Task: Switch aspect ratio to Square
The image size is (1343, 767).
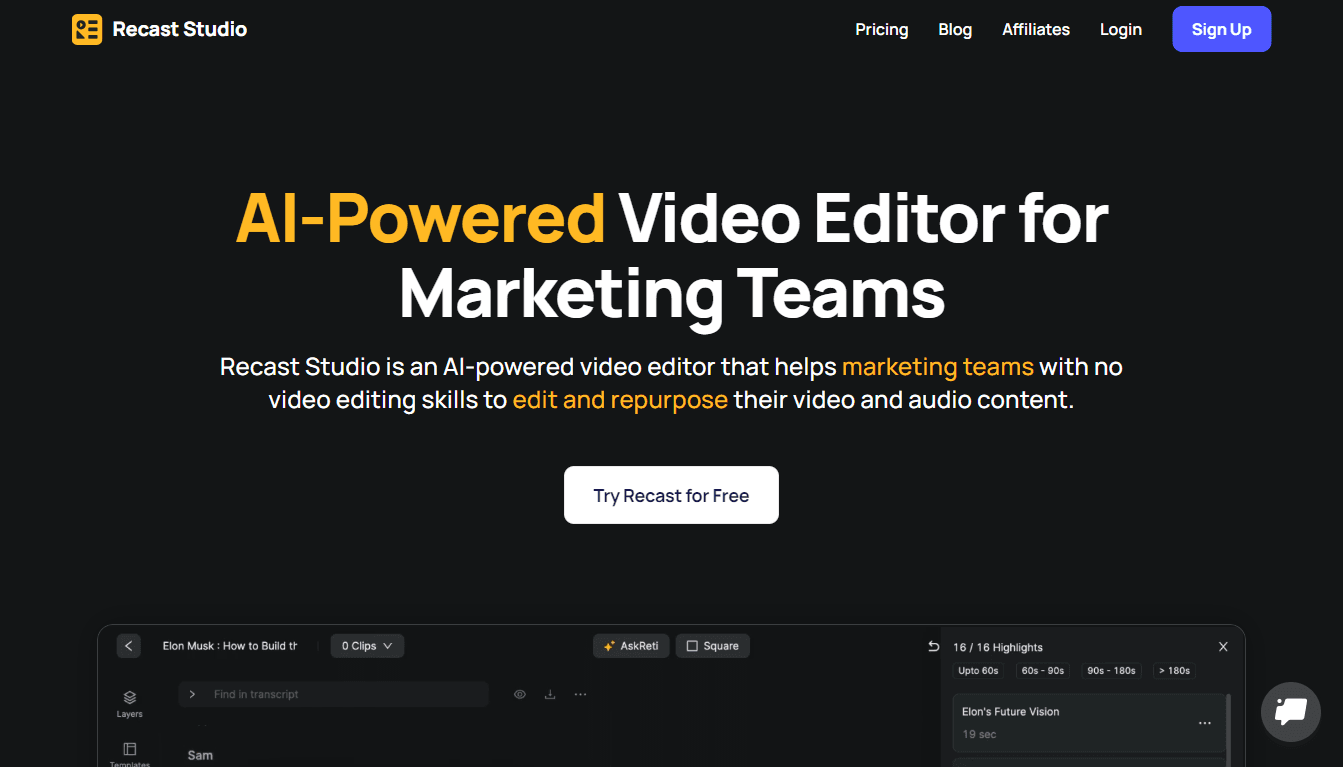Action: pyautogui.click(x=712, y=646)
